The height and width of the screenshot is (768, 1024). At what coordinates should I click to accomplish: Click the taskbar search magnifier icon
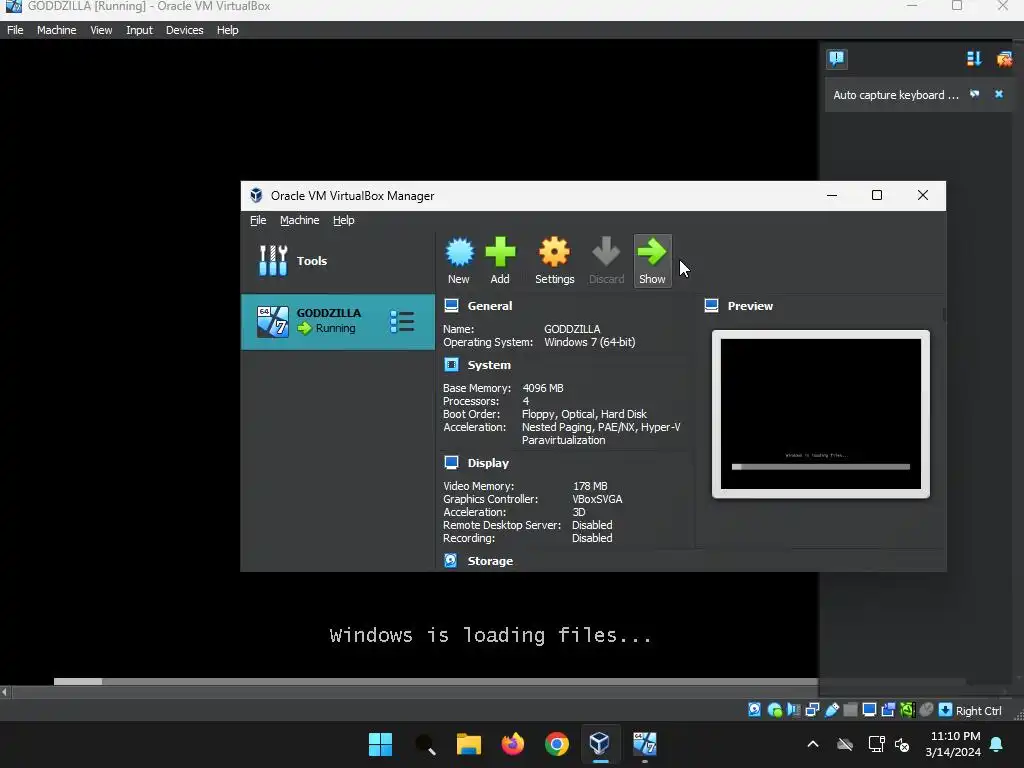pyautogui.click(x=424, y=743)
